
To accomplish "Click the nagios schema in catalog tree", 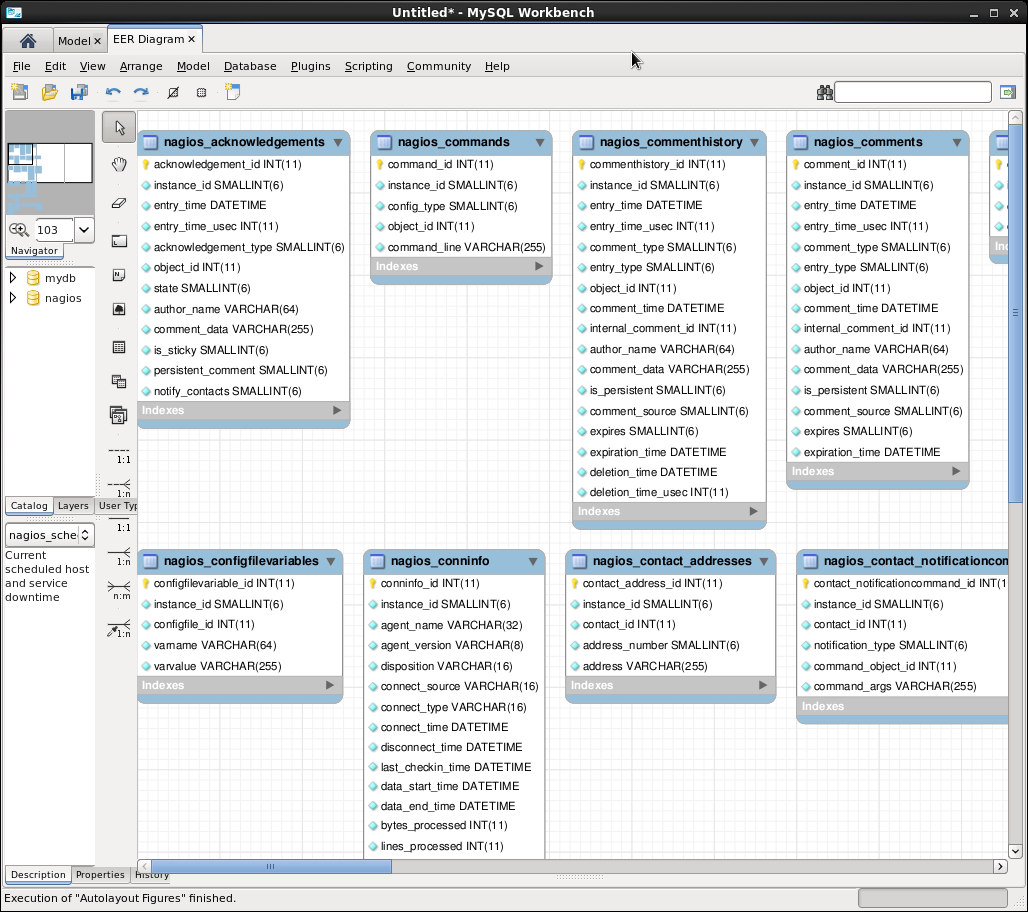I will 63,298.
